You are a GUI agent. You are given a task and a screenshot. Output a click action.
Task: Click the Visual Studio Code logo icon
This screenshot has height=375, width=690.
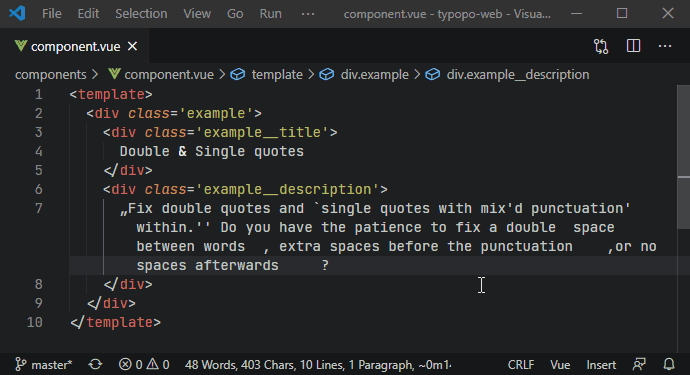(x=18, y=13)
